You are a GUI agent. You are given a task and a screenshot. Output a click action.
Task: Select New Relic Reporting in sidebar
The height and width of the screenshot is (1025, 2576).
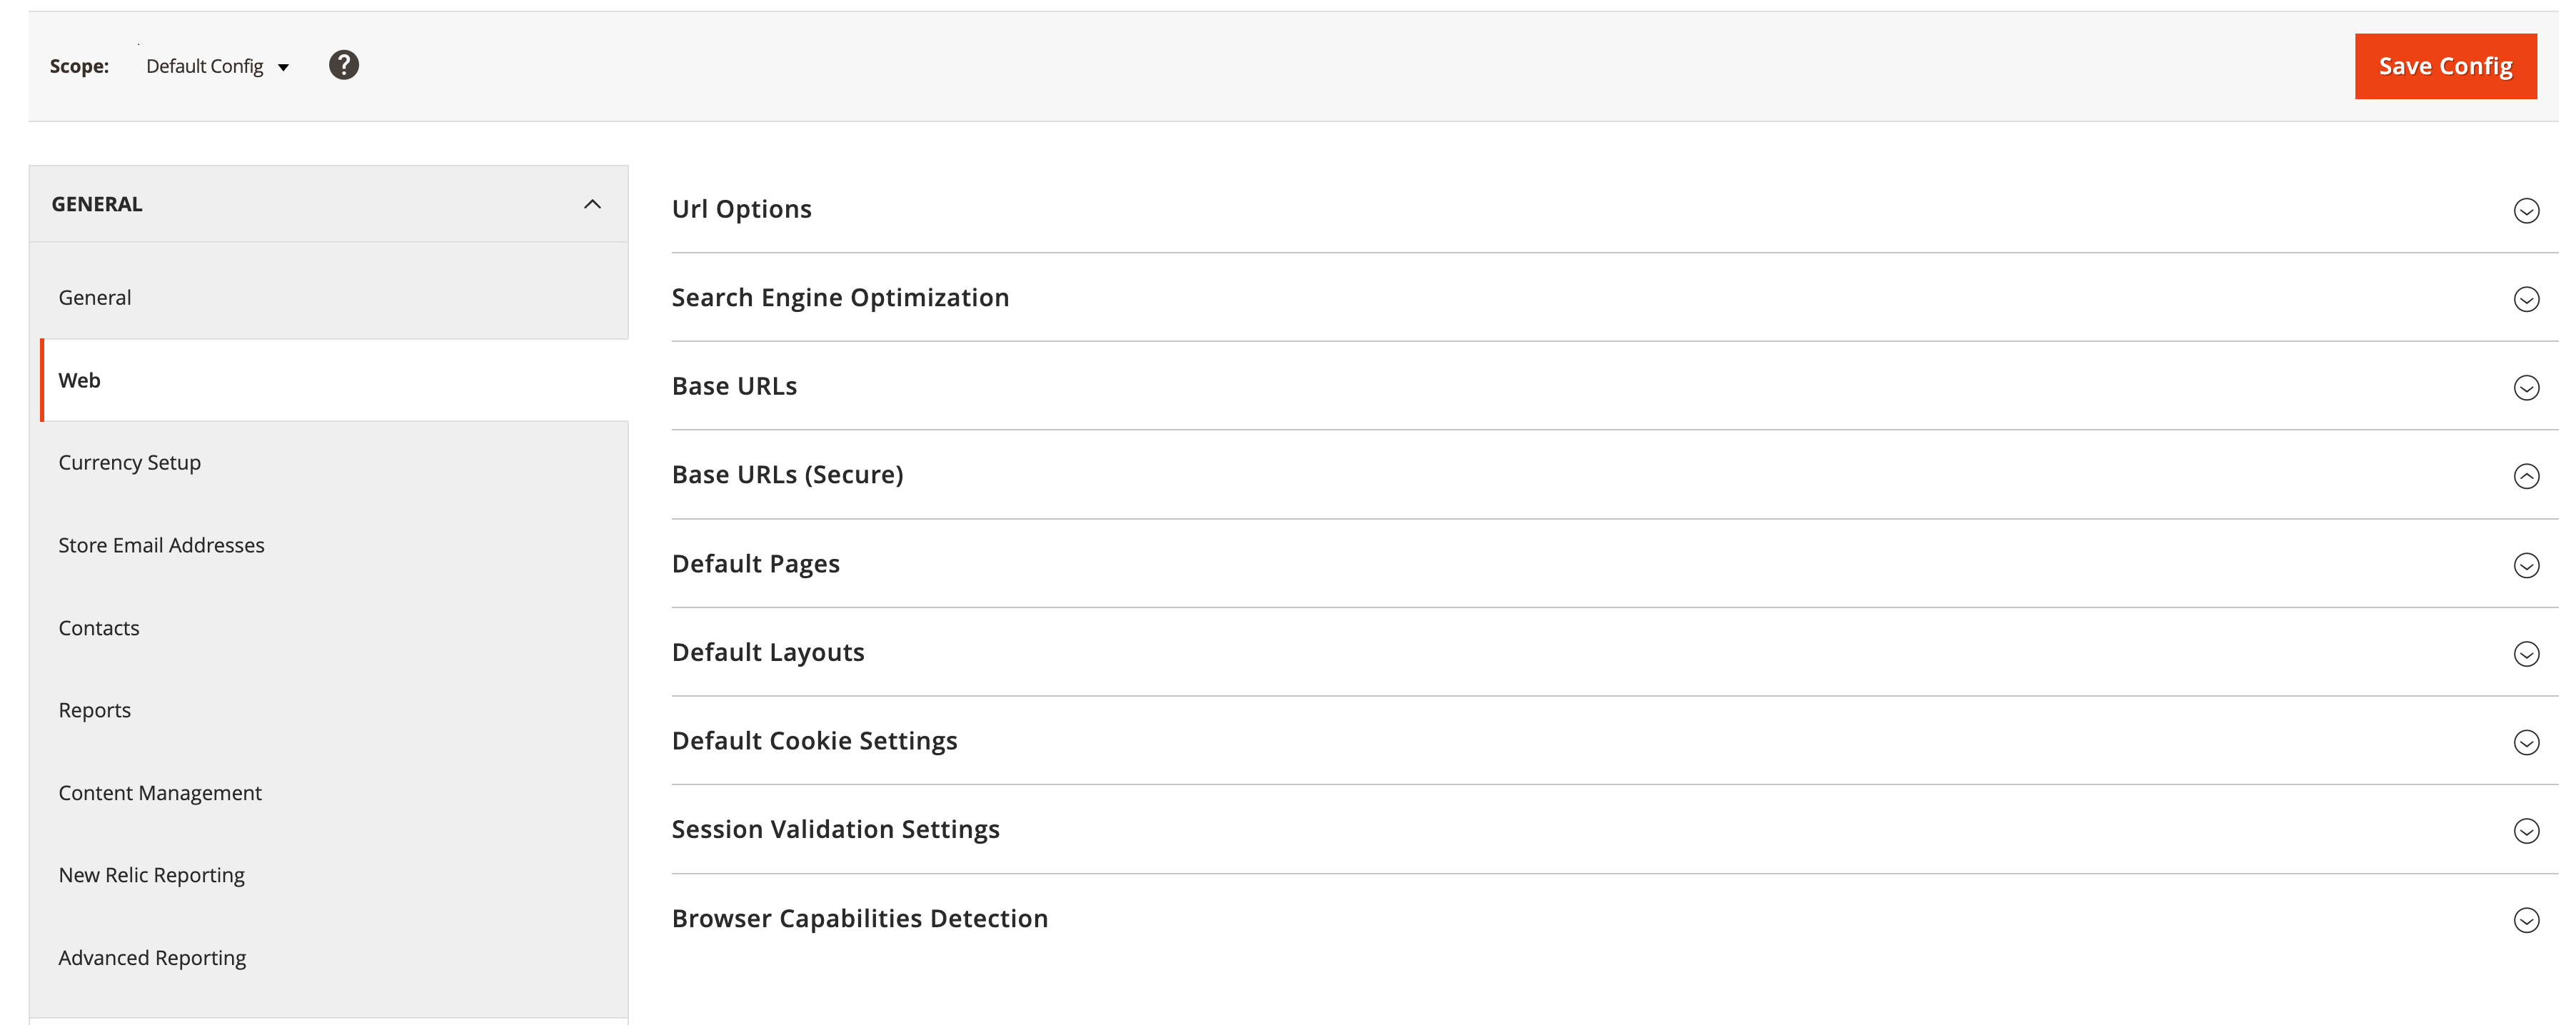coord(151,875)
